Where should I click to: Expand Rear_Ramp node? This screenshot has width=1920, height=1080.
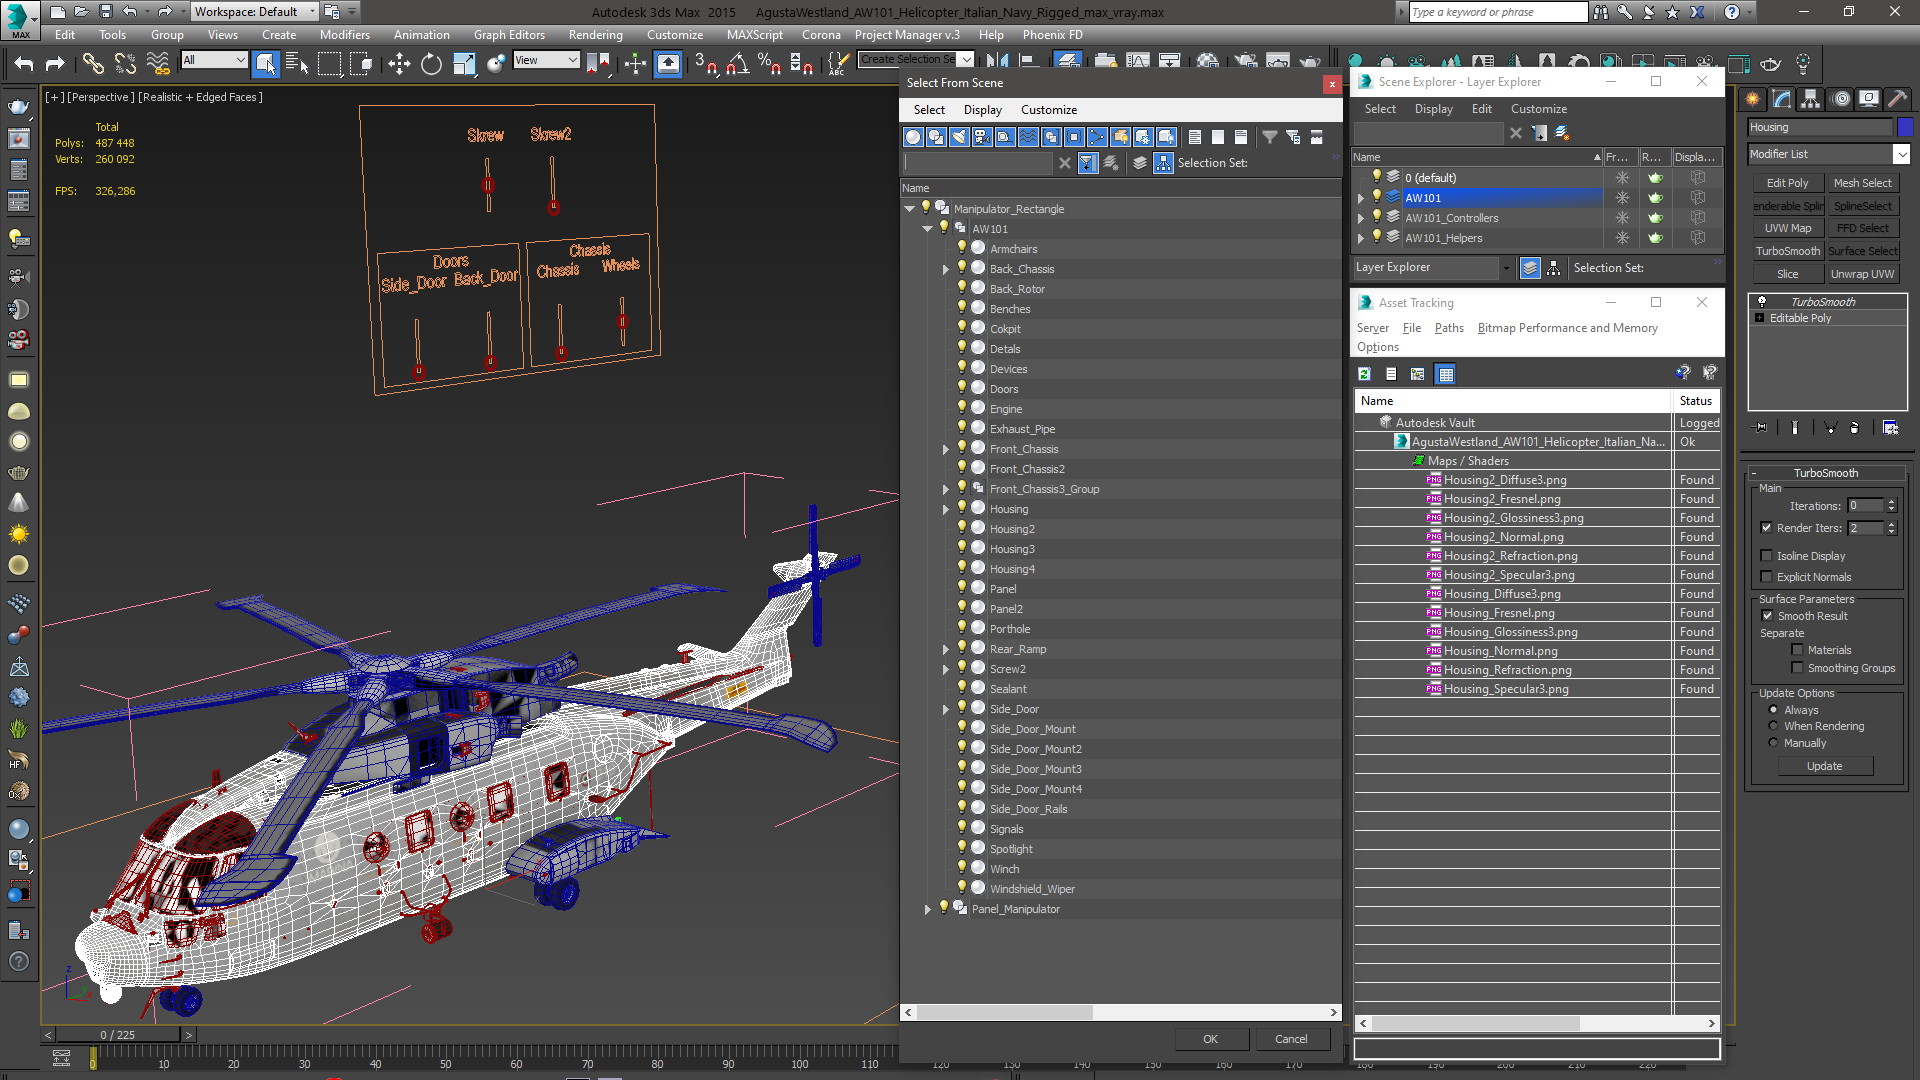(x=946, y=649)
